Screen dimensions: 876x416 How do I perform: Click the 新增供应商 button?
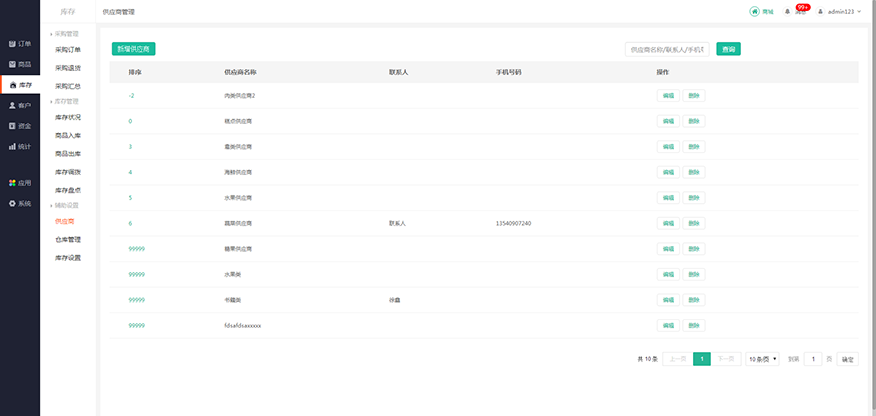pyautogui.click(x=134, y=49)
